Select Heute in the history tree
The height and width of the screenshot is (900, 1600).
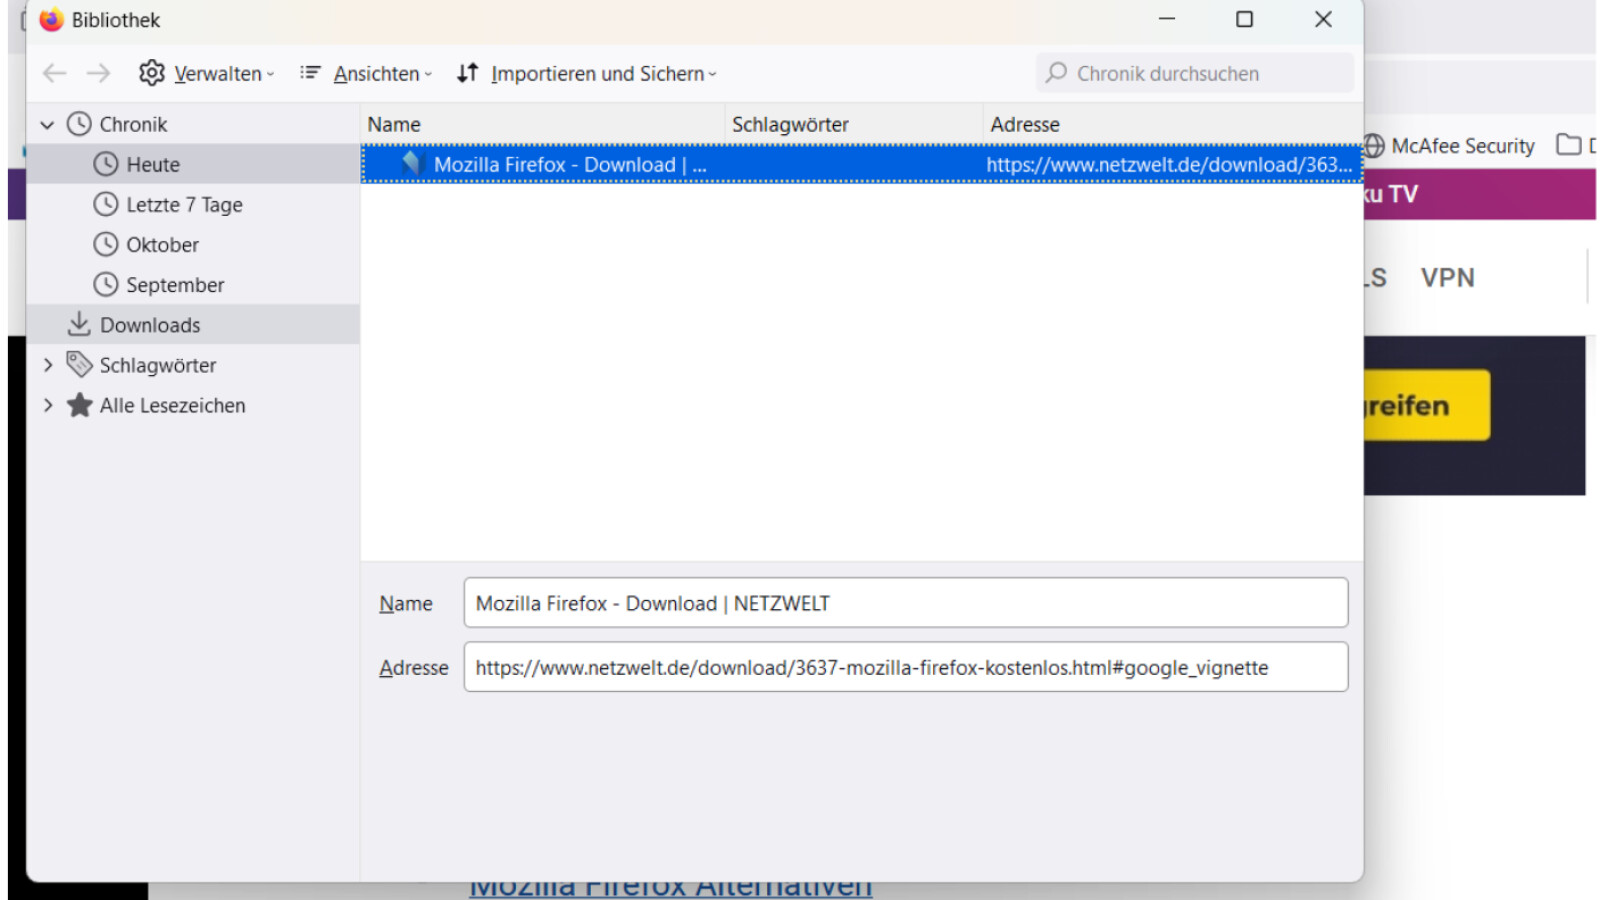pos(153,165)
